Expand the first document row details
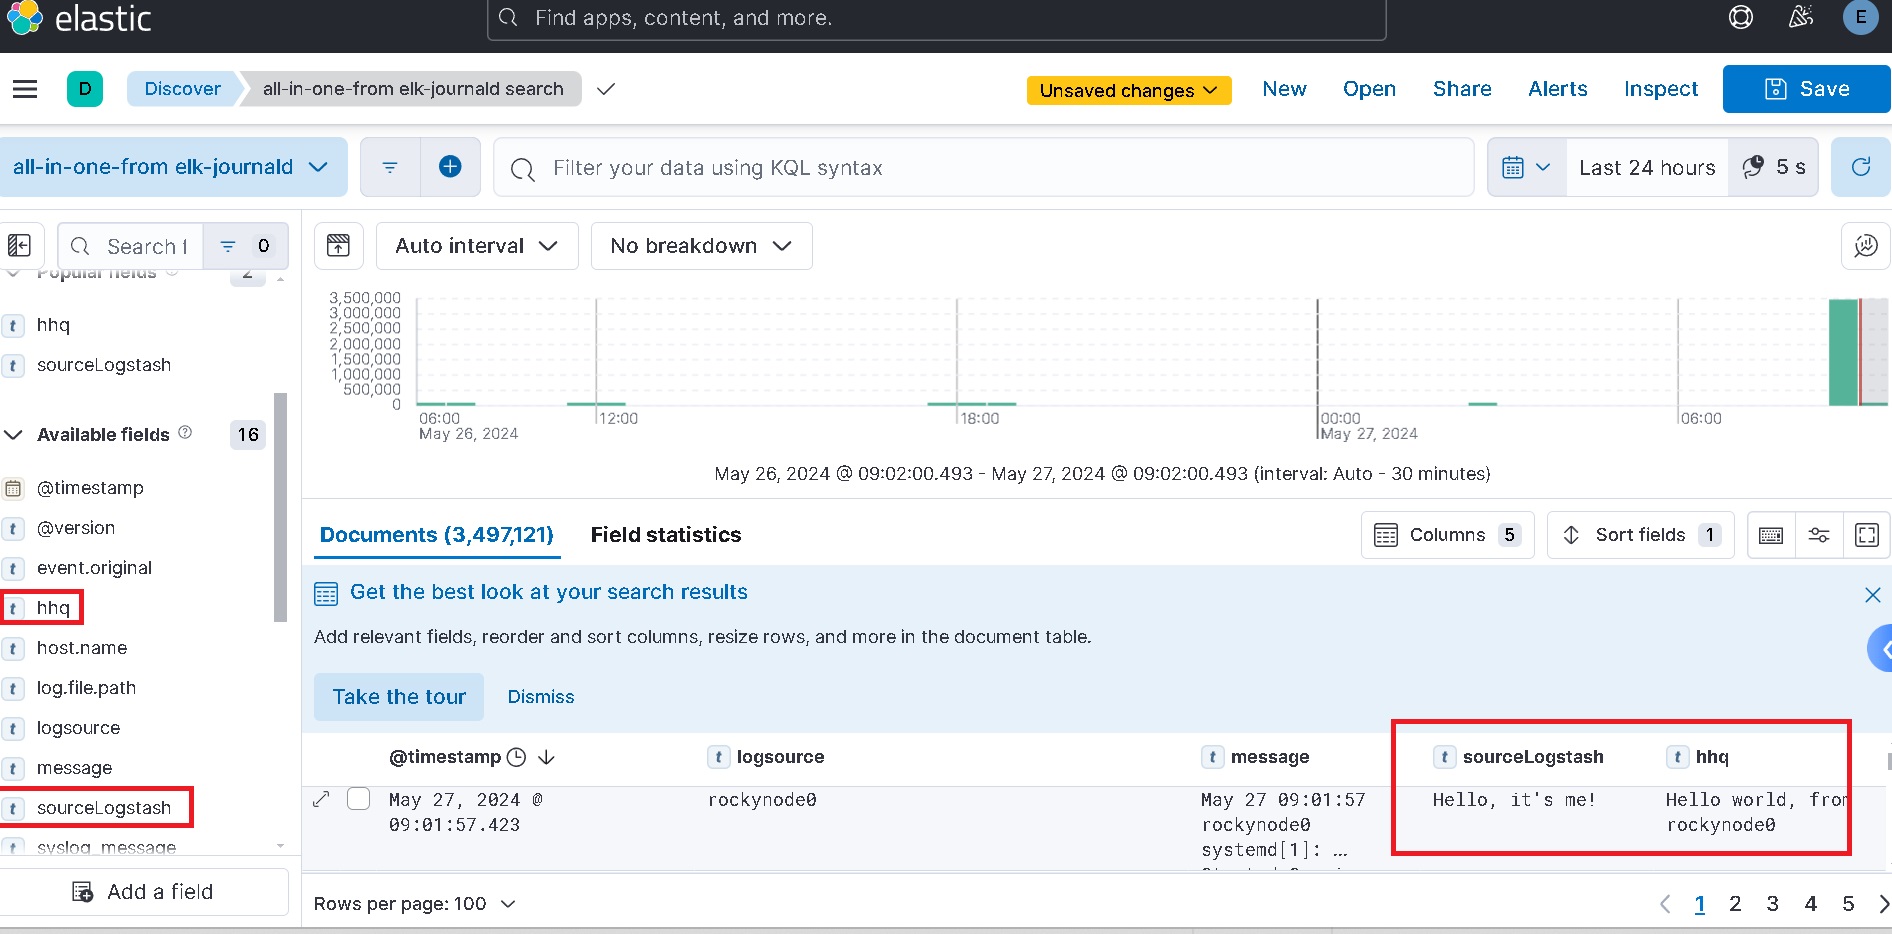 [321, 799]
